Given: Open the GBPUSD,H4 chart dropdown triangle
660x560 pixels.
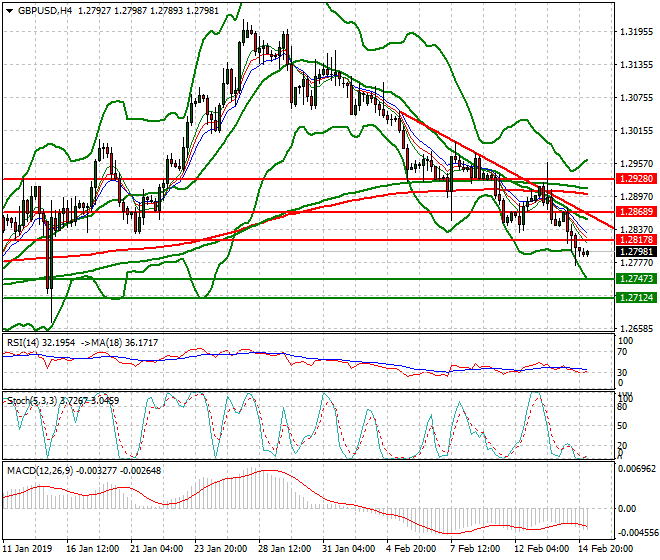Looking at the screenshot, I should [9, 11].
